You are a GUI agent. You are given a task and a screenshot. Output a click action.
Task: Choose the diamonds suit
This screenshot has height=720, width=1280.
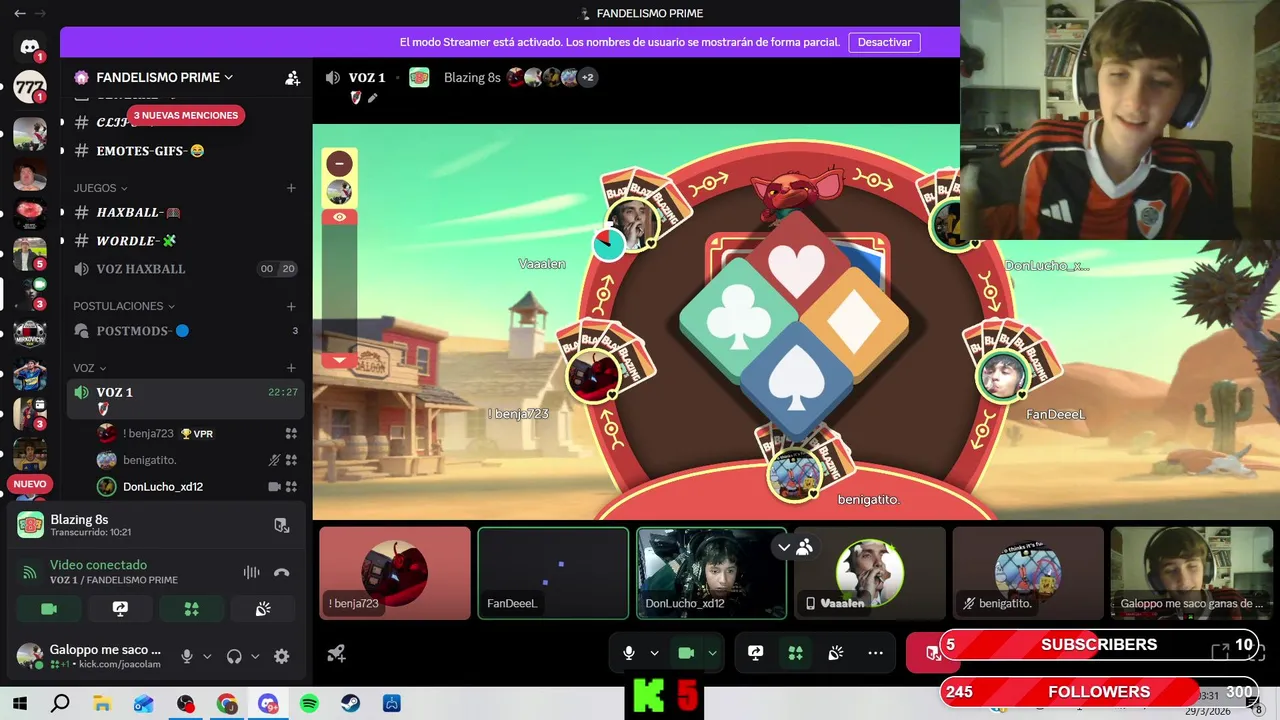tap(852, 323)
